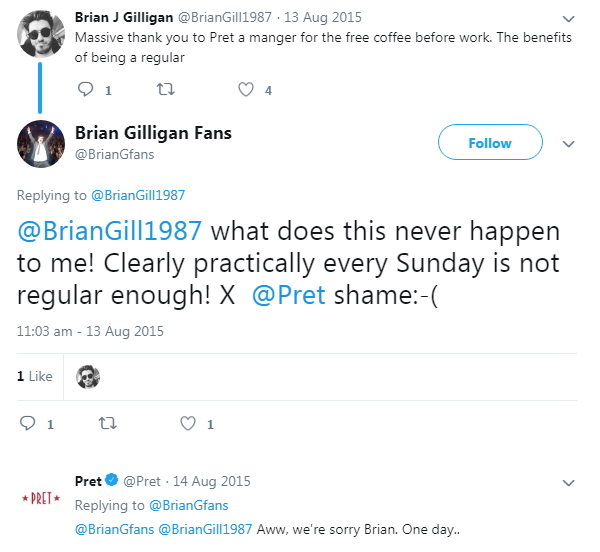The width and height of the screenshot is (600, 552).
Task: View who liked via the 1 Like count
Action: click(x=34, y=376)
